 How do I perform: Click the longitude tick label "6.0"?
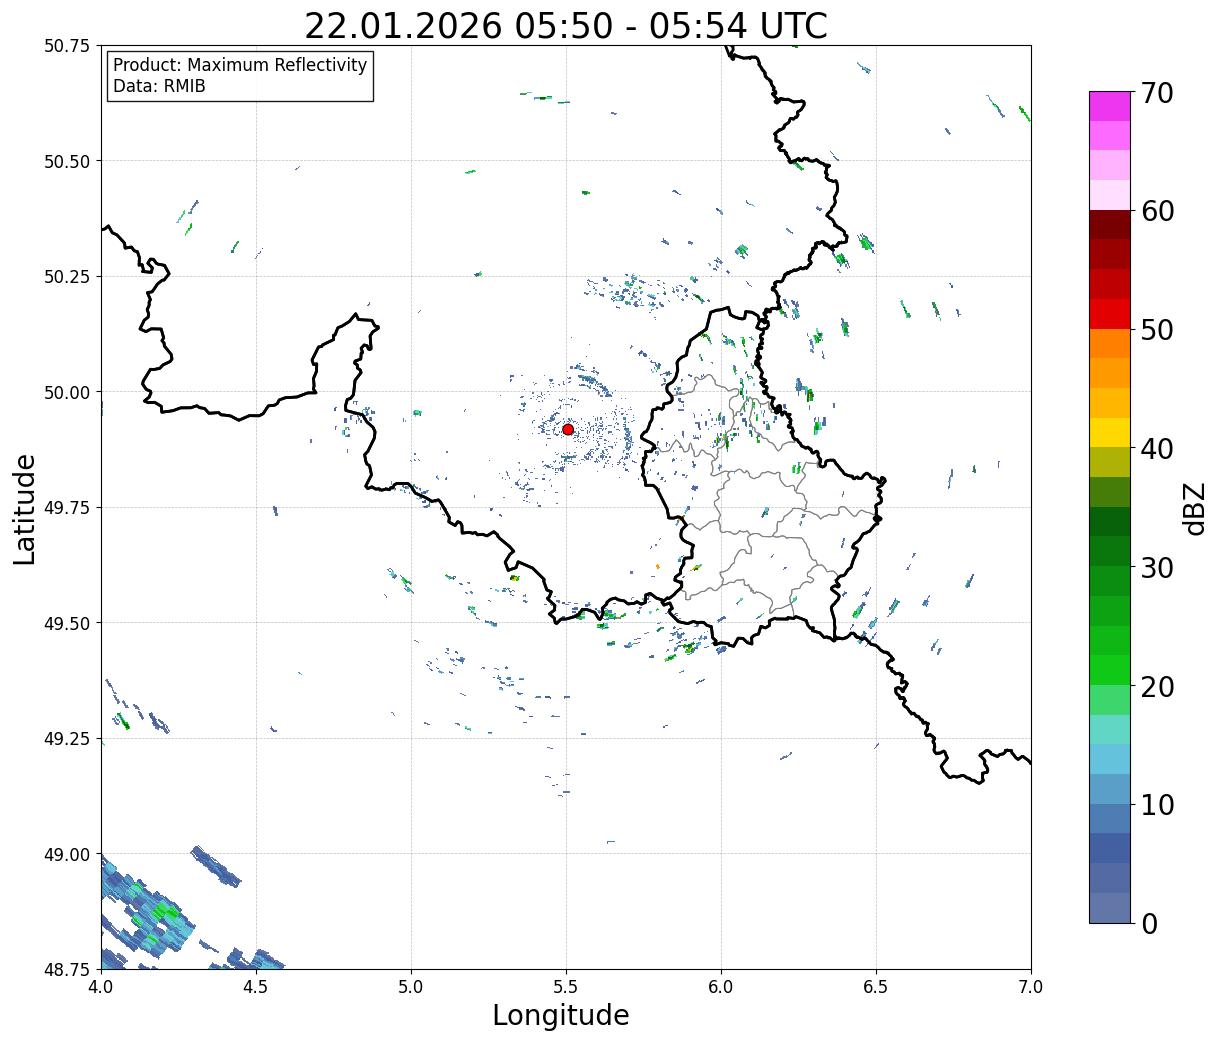[721, 987]
